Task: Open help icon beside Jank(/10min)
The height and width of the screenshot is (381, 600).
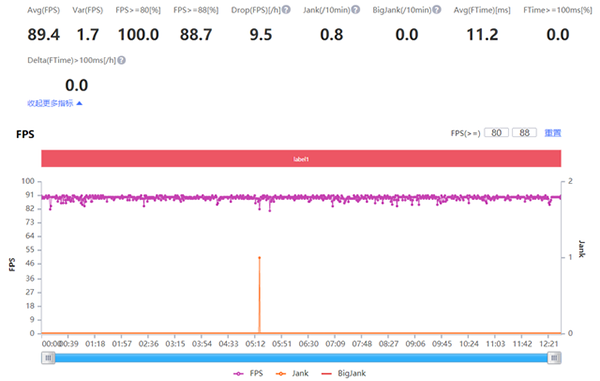Action: click(x=355, y=10)
